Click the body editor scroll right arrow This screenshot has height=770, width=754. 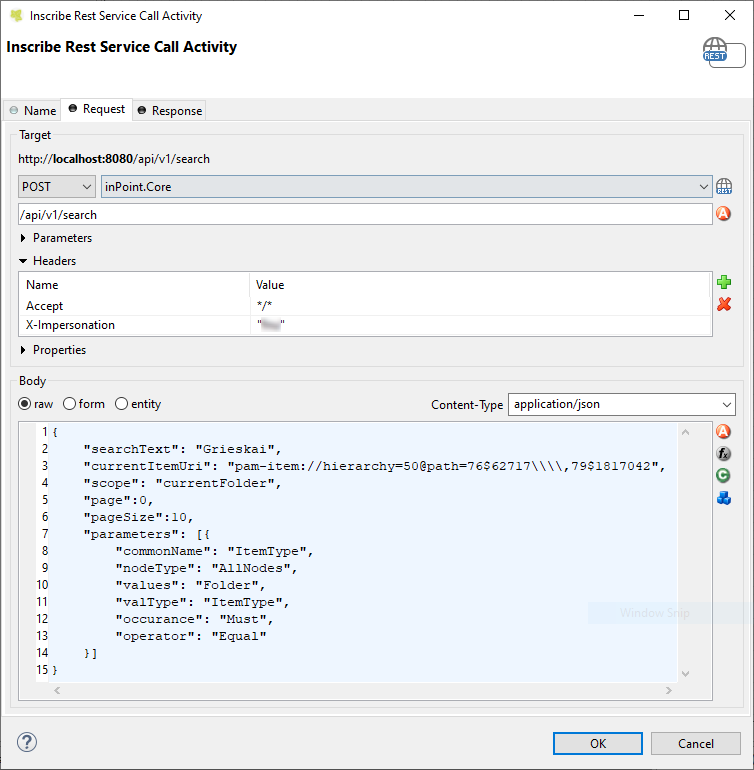(x=669, y=690)
